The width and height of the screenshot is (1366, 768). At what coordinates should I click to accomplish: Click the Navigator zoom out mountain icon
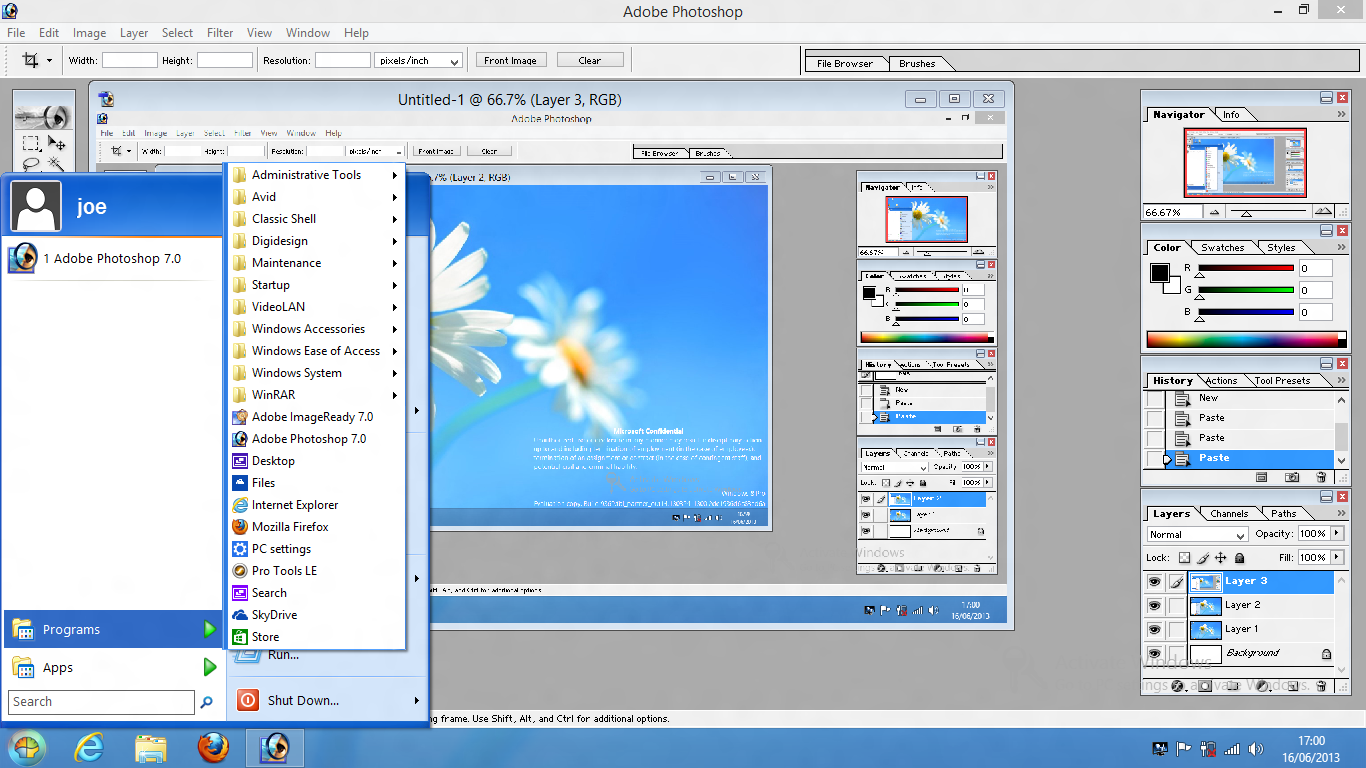tap(1214, 212)
